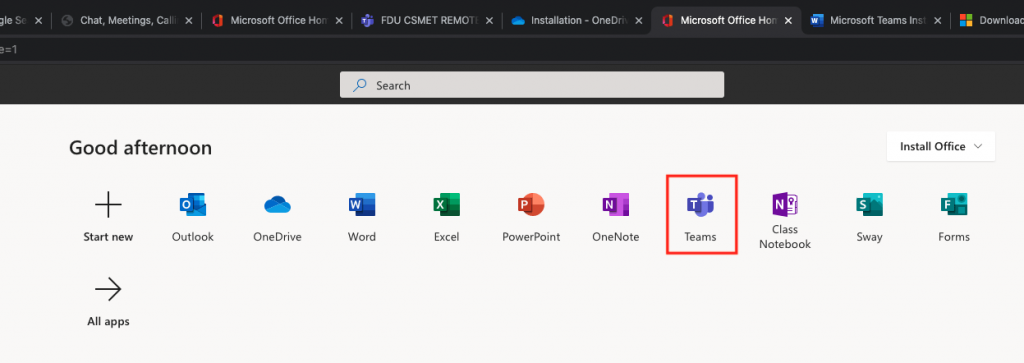Close the Chat, Meetings, Calling tab
The height and width of the screenshot is (363, 1024).
189,20
